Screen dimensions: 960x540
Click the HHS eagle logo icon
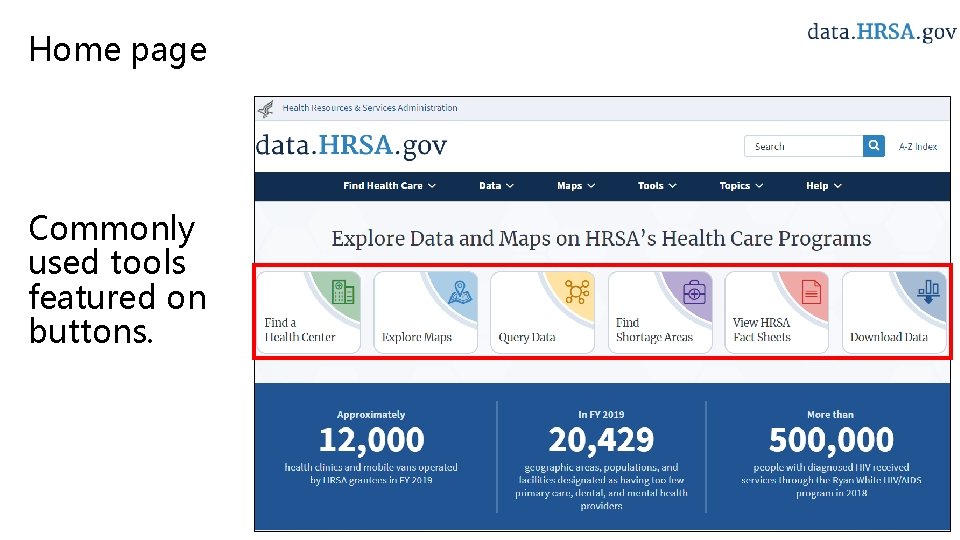click(x=266, y=109)
